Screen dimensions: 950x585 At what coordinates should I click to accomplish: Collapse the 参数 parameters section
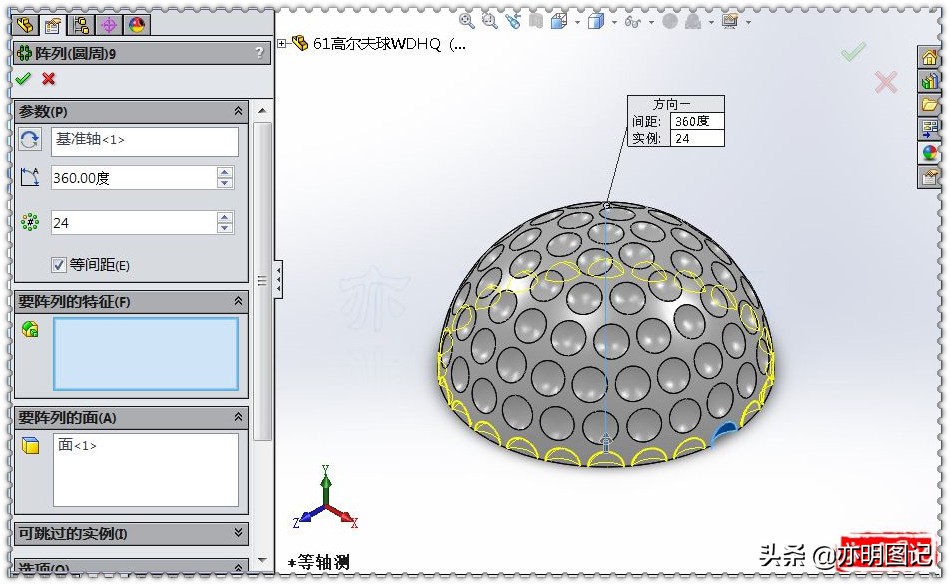tap(238, 111)
